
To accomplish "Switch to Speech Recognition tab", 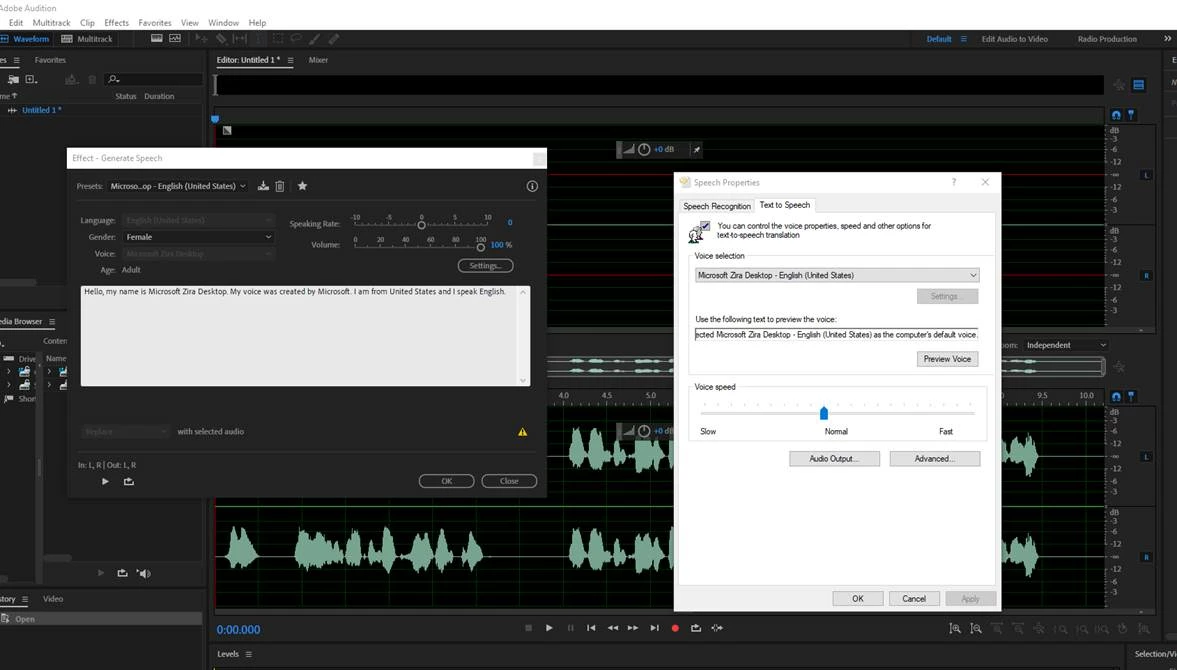I will pos(717,206).
